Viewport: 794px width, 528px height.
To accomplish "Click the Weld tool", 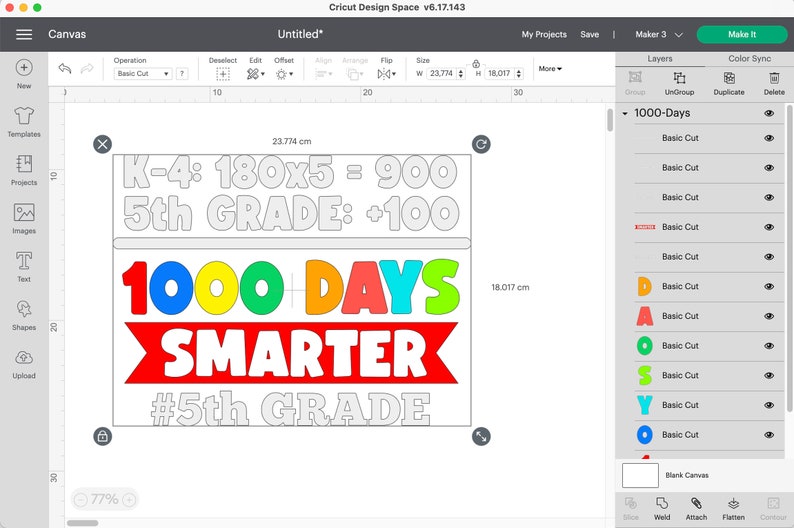I will 662,509.
